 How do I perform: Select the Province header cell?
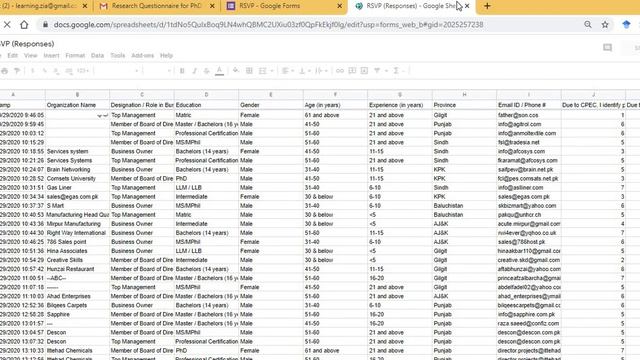(x=464, y=105)
